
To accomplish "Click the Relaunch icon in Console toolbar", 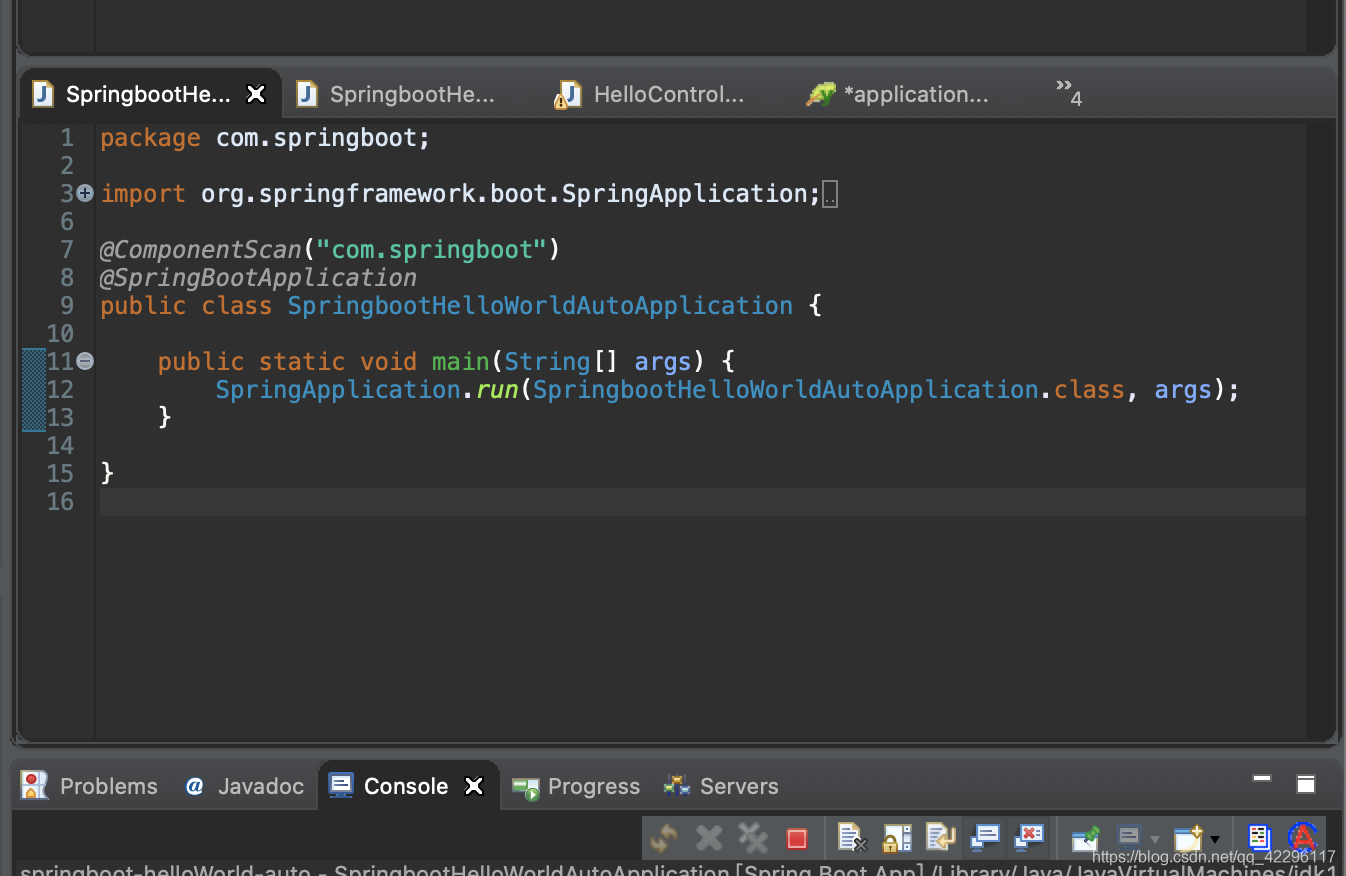I will [664, 838].
